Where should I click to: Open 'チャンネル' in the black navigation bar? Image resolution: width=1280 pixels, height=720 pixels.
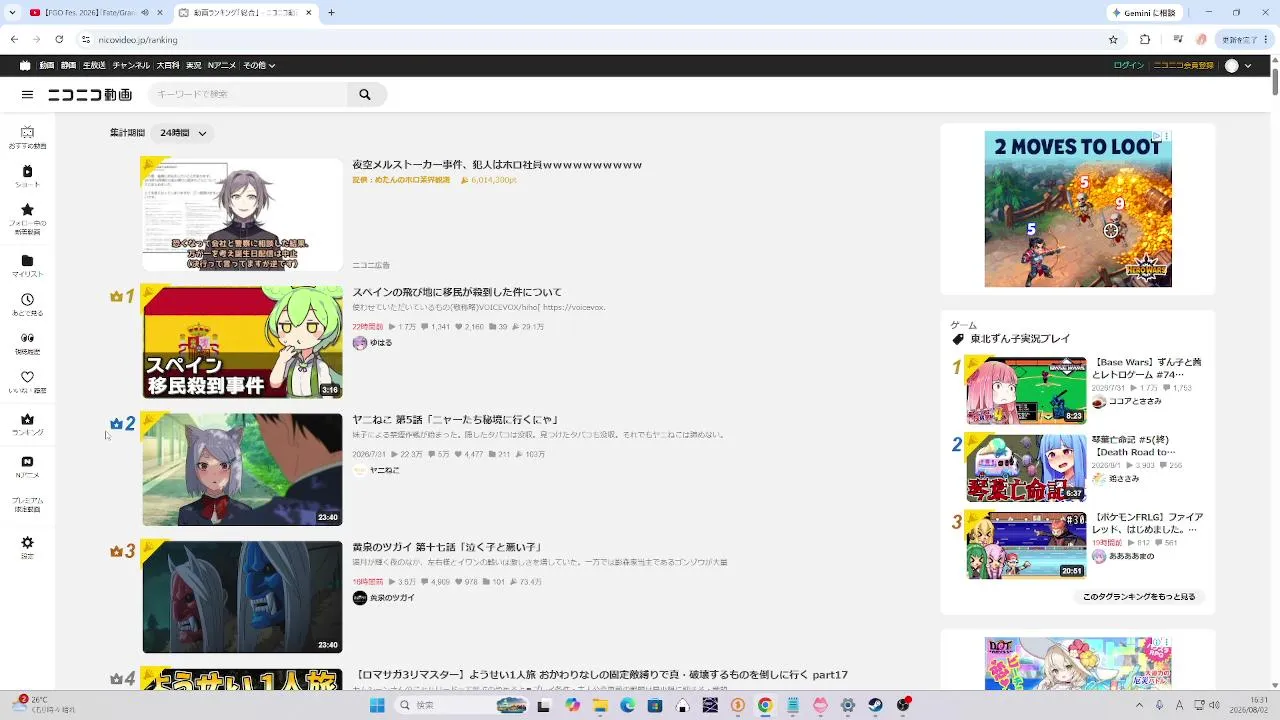(x=131, y=66)
